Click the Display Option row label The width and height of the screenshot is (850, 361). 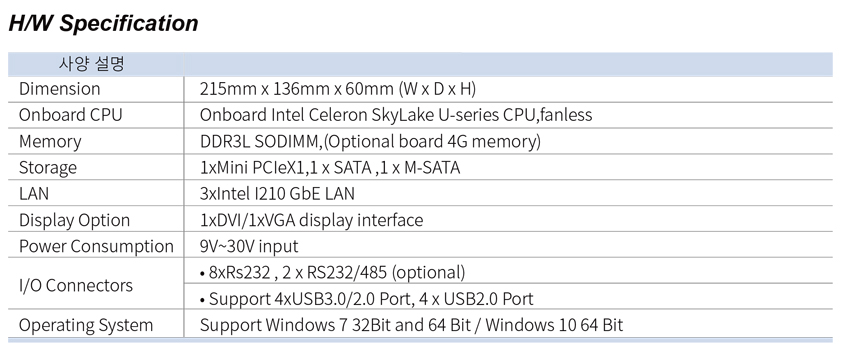click(x=74, y=220)
